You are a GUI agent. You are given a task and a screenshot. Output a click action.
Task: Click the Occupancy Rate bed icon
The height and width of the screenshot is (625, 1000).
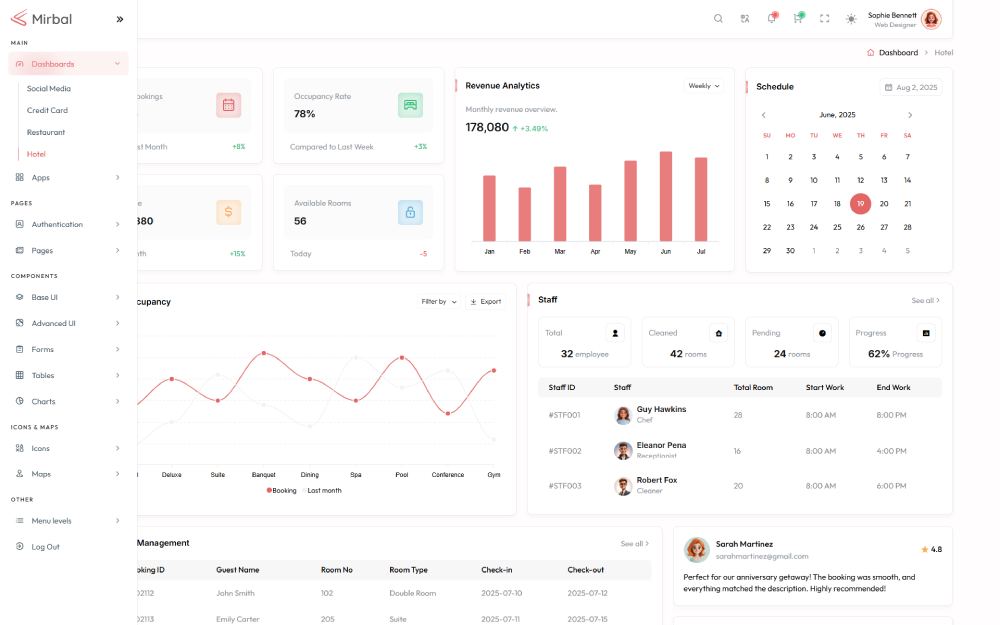click(410, 105)
